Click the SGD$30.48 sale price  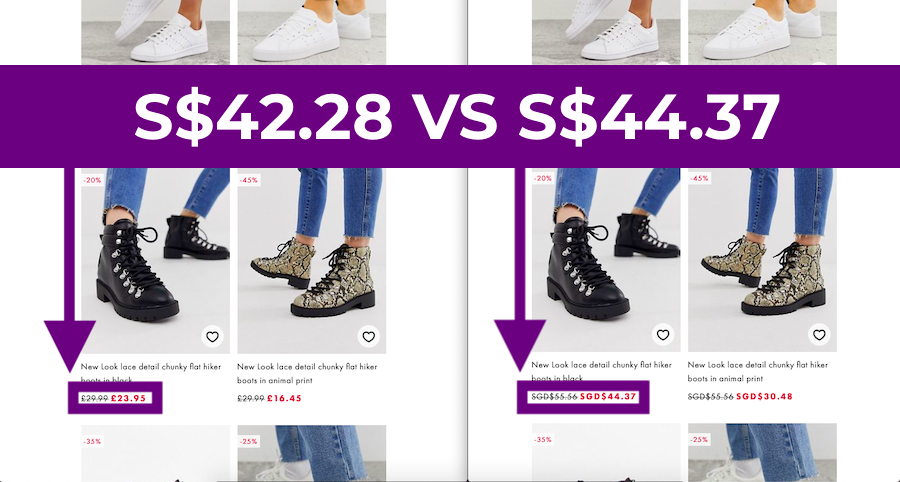tap(764, 397)
